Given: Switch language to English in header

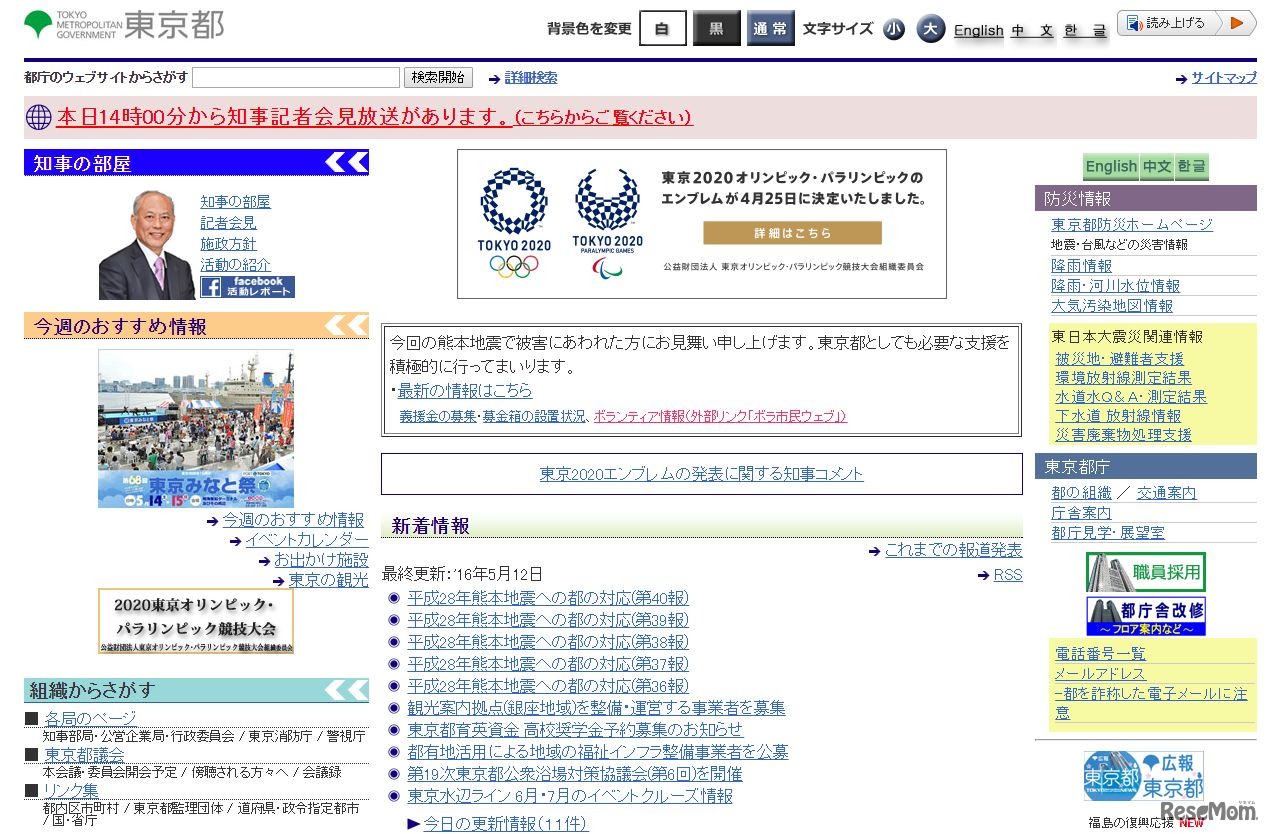Looking at the screenshot, I should pos(978,30).
